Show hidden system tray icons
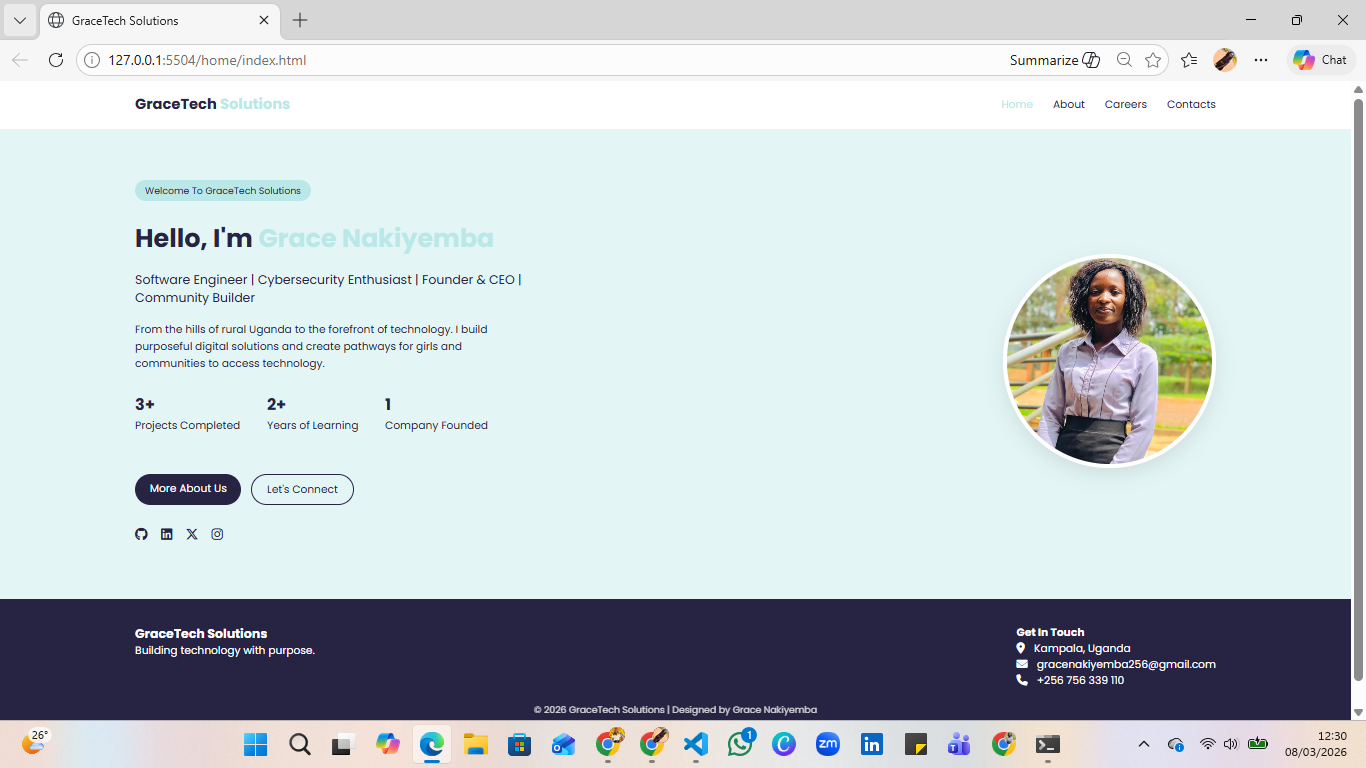Viewport: 1366px width, 768px height. coord(1144,744)
